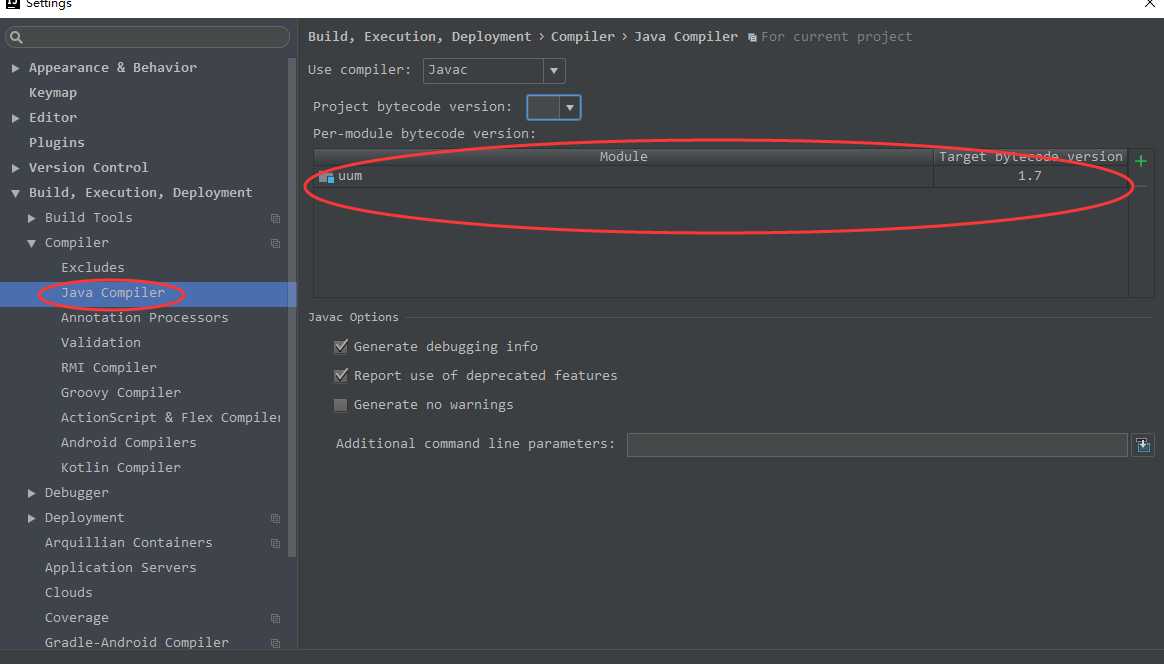Click the project-scope icon beside Build Tools
Screen dimensions: 1164x664
click(275, 218)
